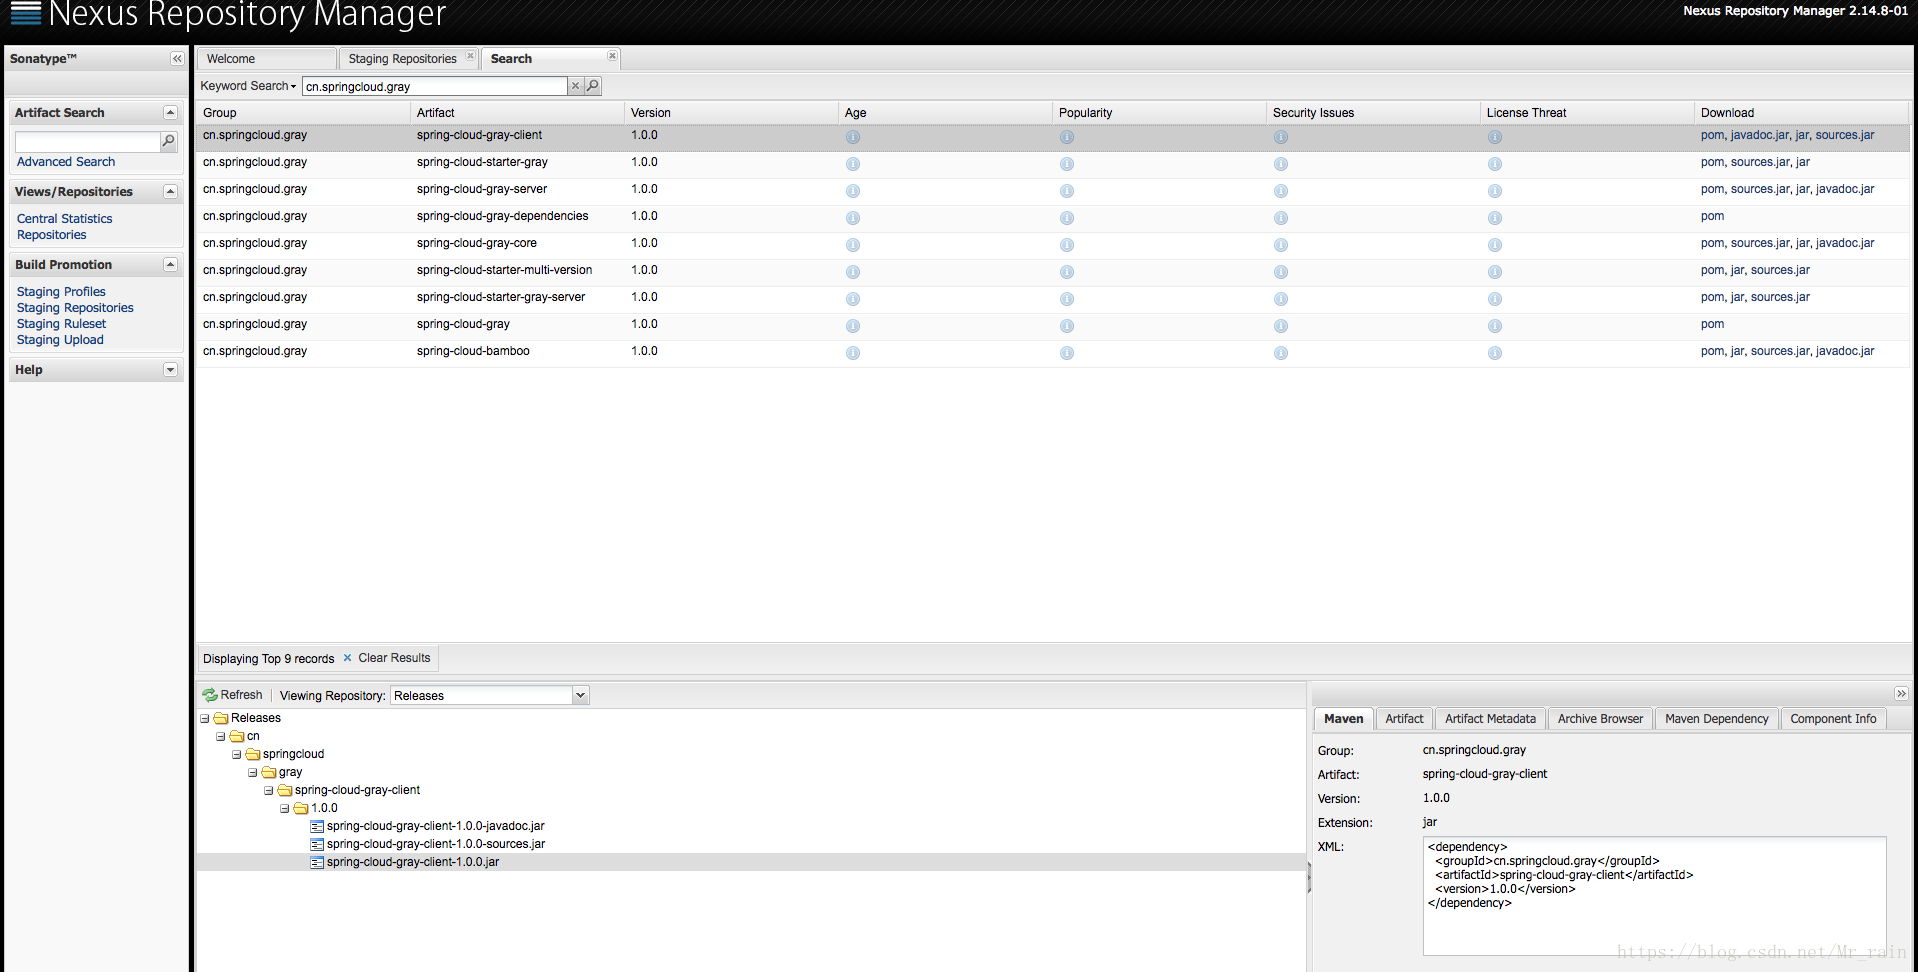
Task: Collapse the cn folder node
Action: 221,736
